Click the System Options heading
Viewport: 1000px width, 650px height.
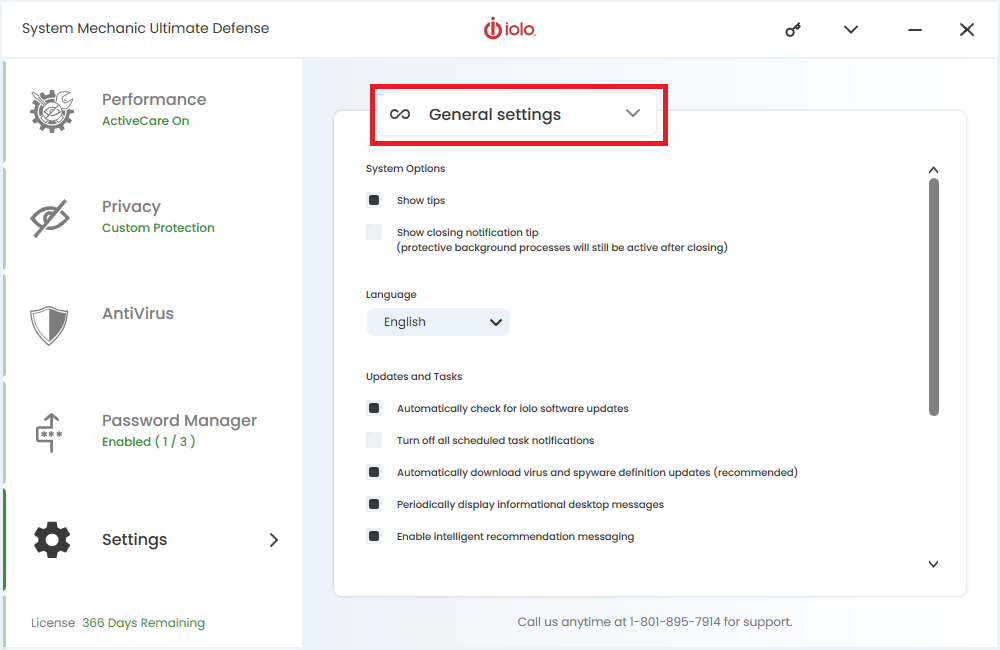[x=406, y=168]
